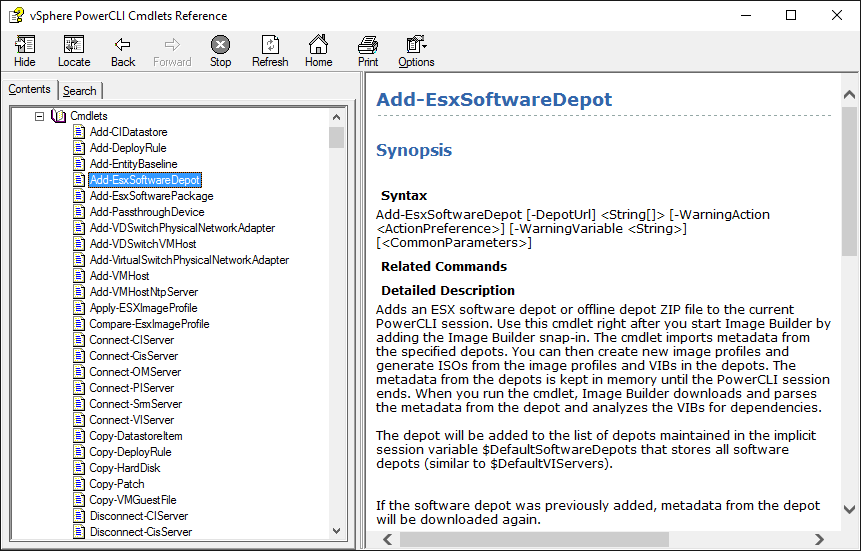
Task: Click the vSphere PowerCLI title bar icon
Action: 16,15
